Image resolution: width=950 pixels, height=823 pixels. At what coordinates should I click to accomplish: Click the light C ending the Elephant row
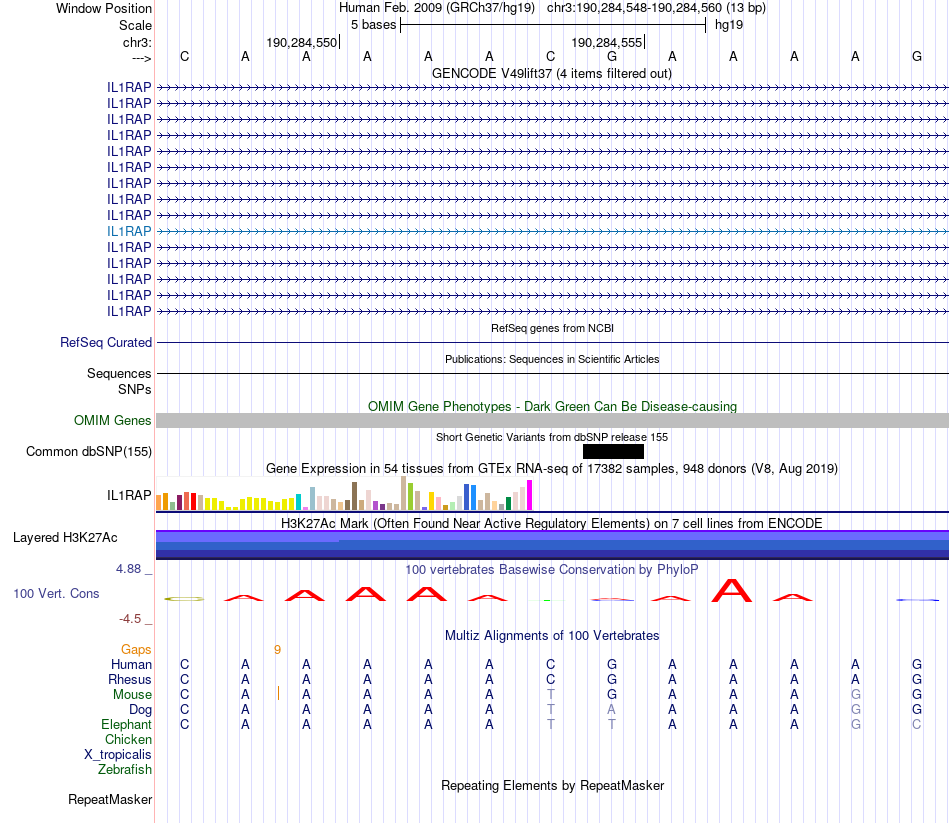pyautogui.click(x=917, y=725)
